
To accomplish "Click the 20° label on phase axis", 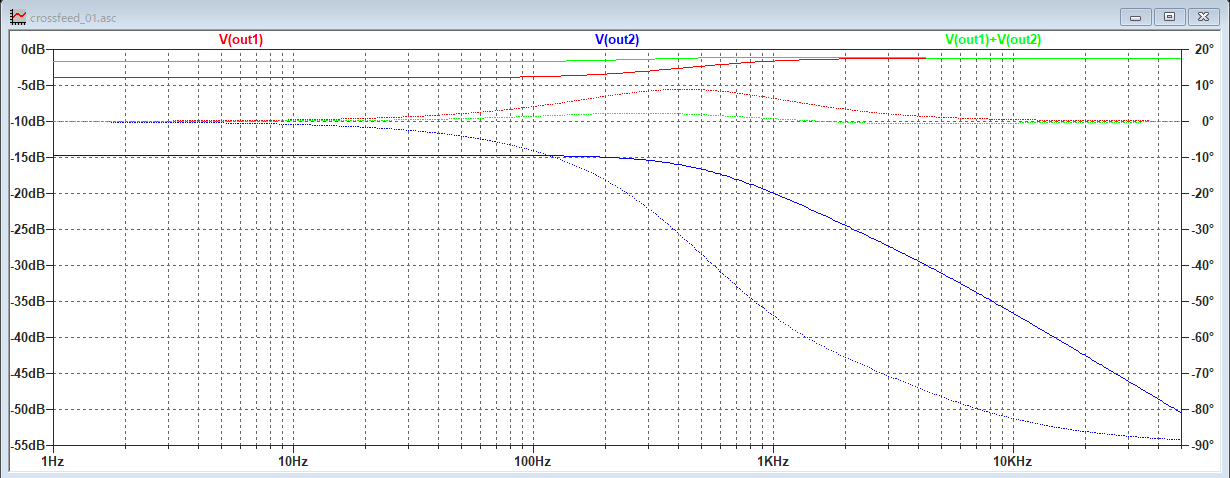I will point(1204,49).
